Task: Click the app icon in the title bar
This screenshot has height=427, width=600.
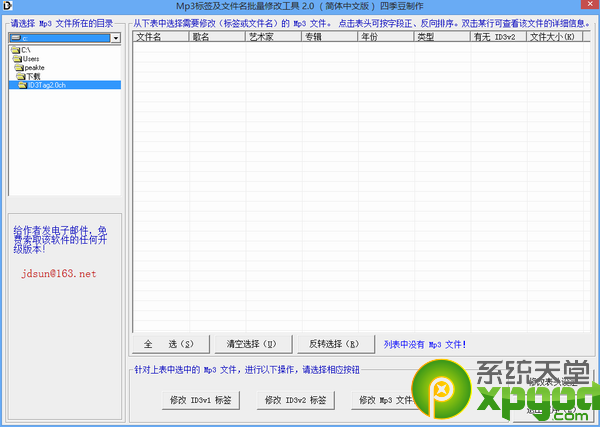Action: (8, 7)
